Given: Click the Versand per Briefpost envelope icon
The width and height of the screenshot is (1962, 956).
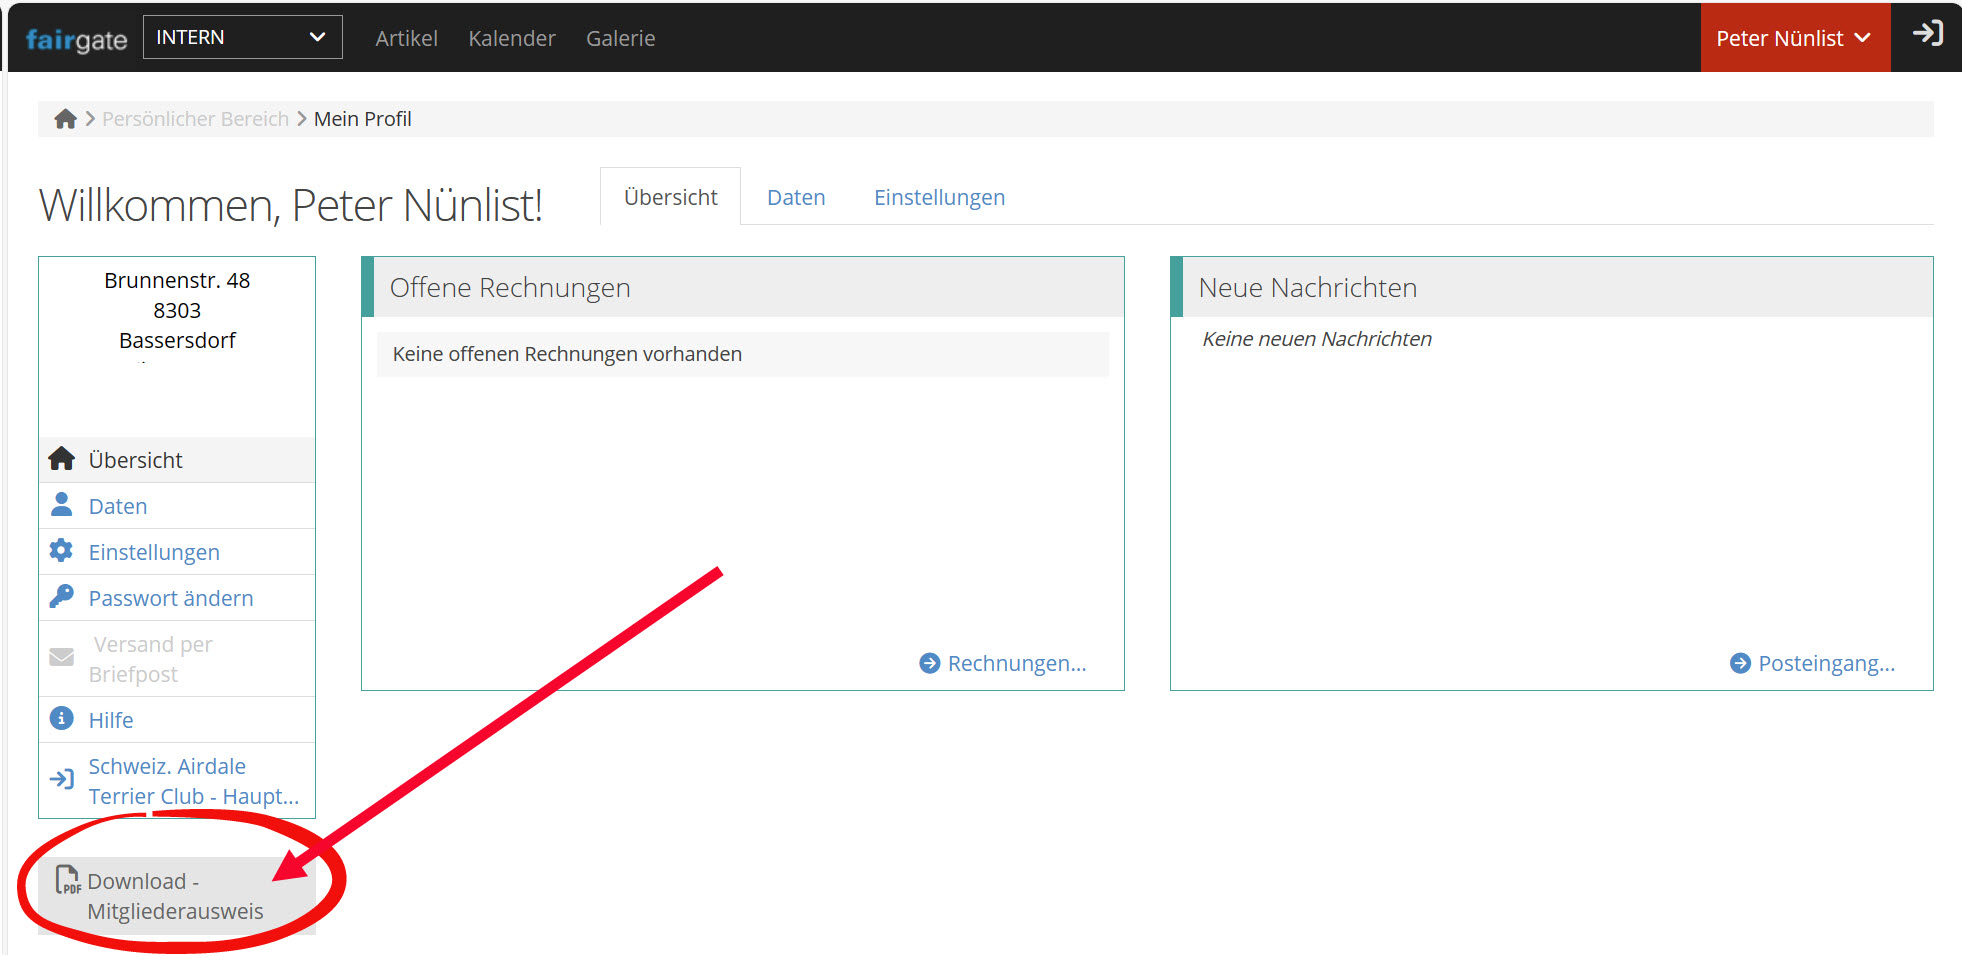Looking at the screenshot, I should 61,657.
